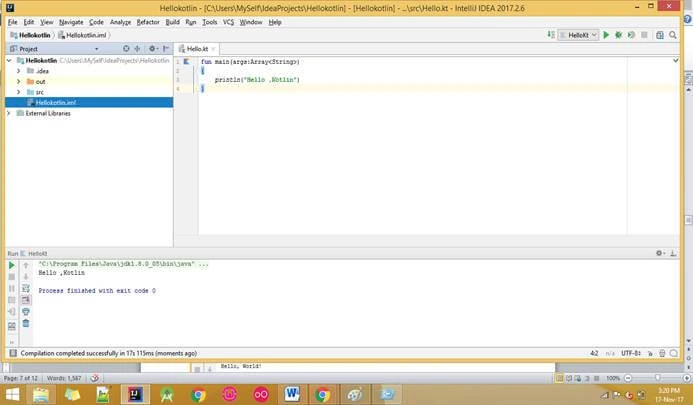Expand the src folder
The width and height of the screenshot is (693, 405).
point(19,92)
